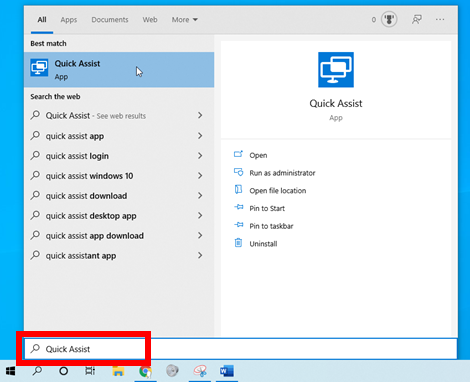Expand arrow next to quick assist desktop app

(x=200, y=215)
